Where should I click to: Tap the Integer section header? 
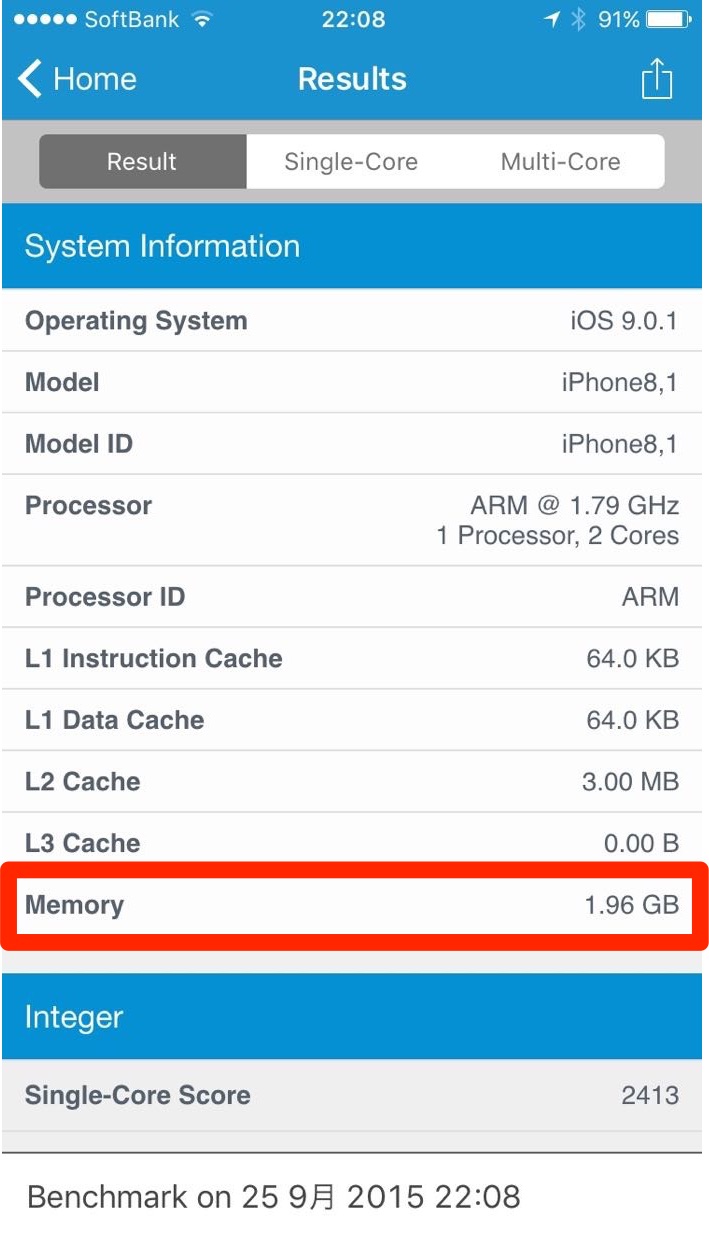(x=354, y=1017)
